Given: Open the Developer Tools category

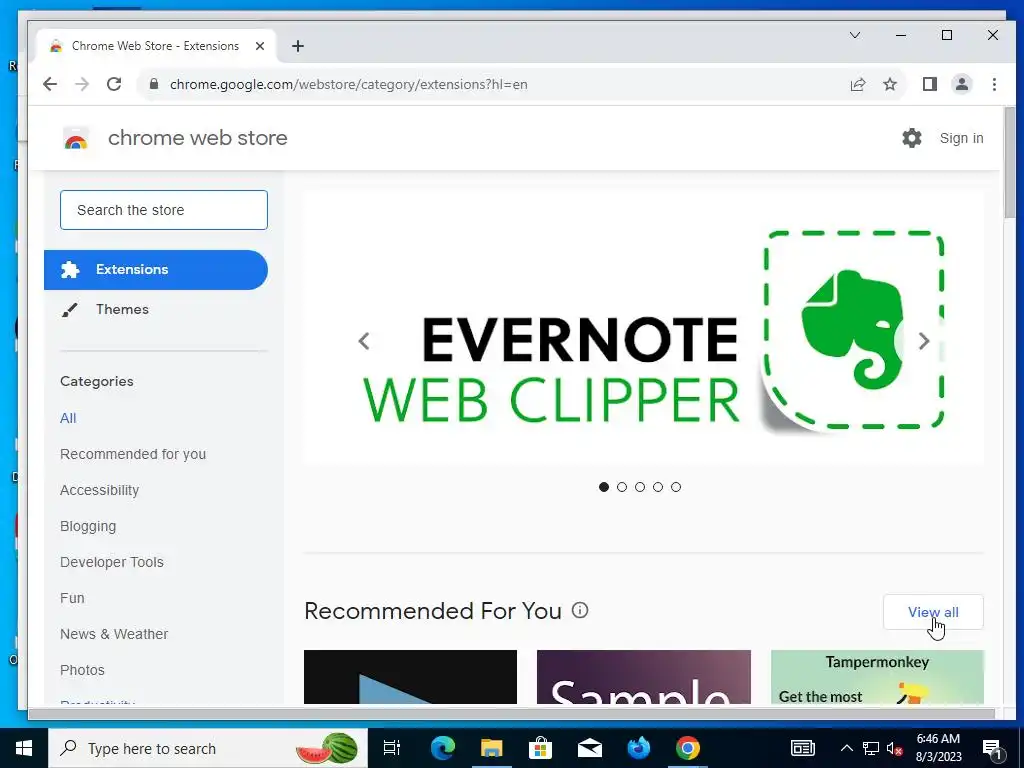Looking at the screenshot, I should pyautogui.click(x=112, y=562).
